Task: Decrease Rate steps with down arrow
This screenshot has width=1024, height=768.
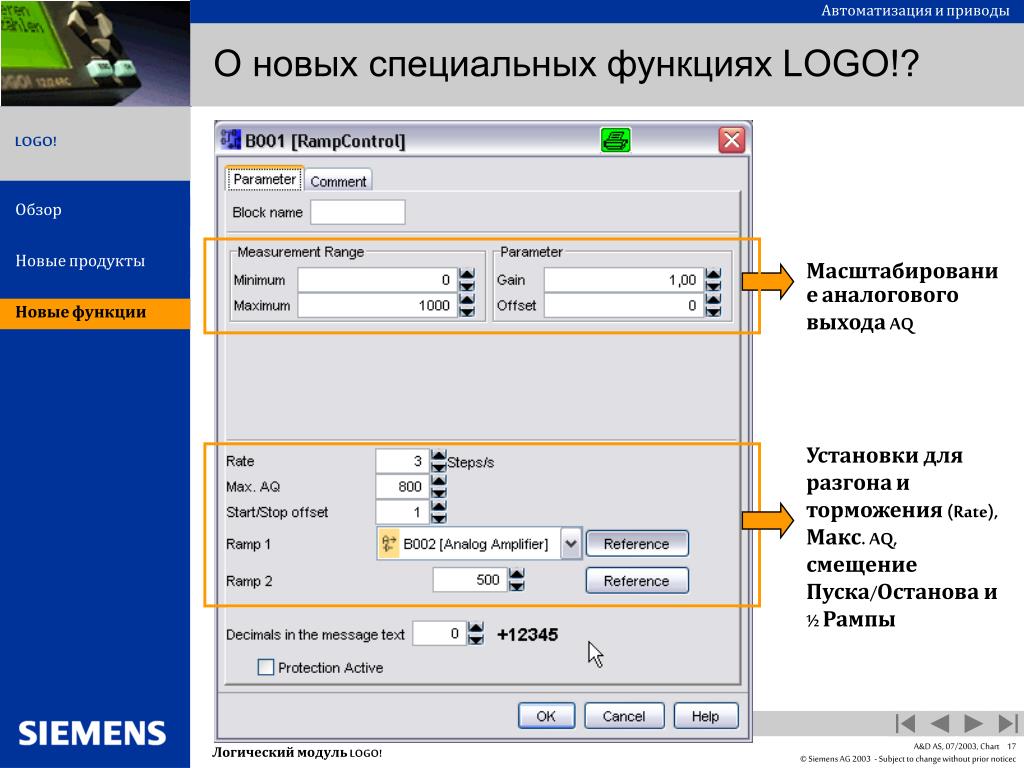Action: coord(439,467)
